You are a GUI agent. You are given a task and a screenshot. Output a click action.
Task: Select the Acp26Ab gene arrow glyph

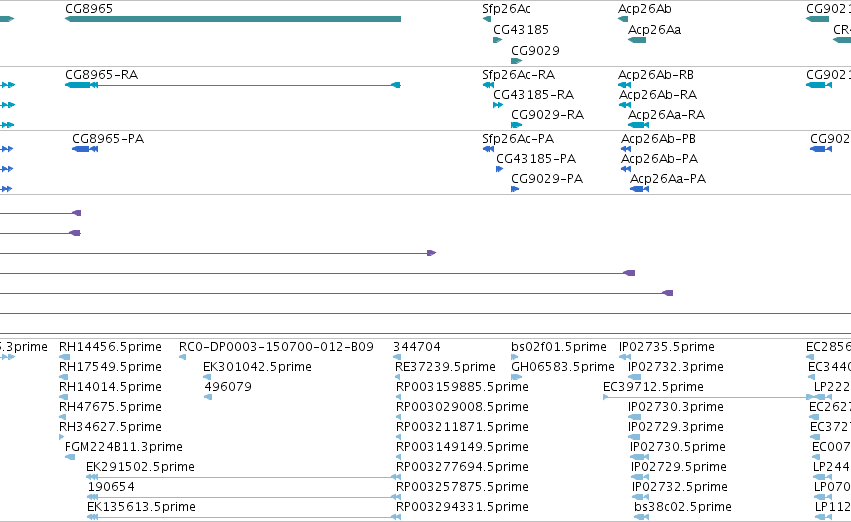click(x=623, y=19)
